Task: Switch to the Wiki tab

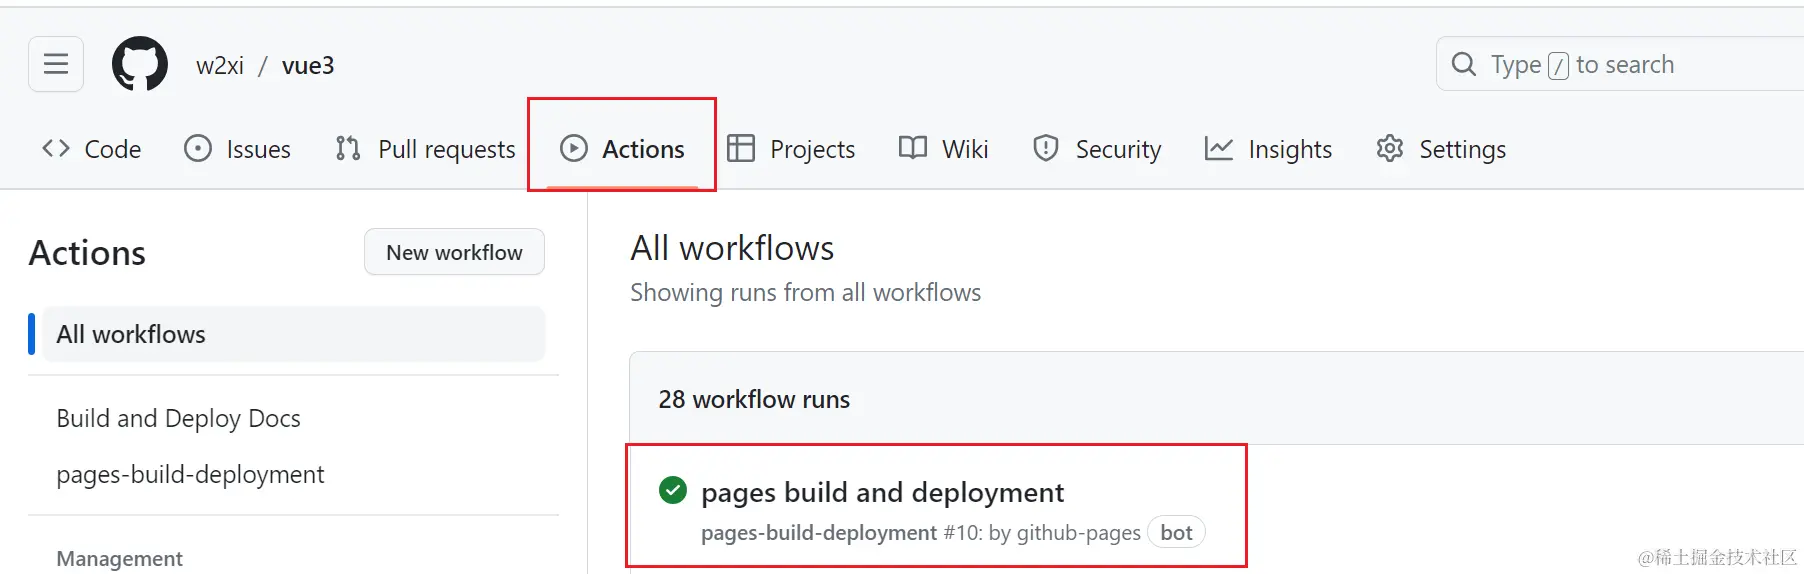Action: 943,149
